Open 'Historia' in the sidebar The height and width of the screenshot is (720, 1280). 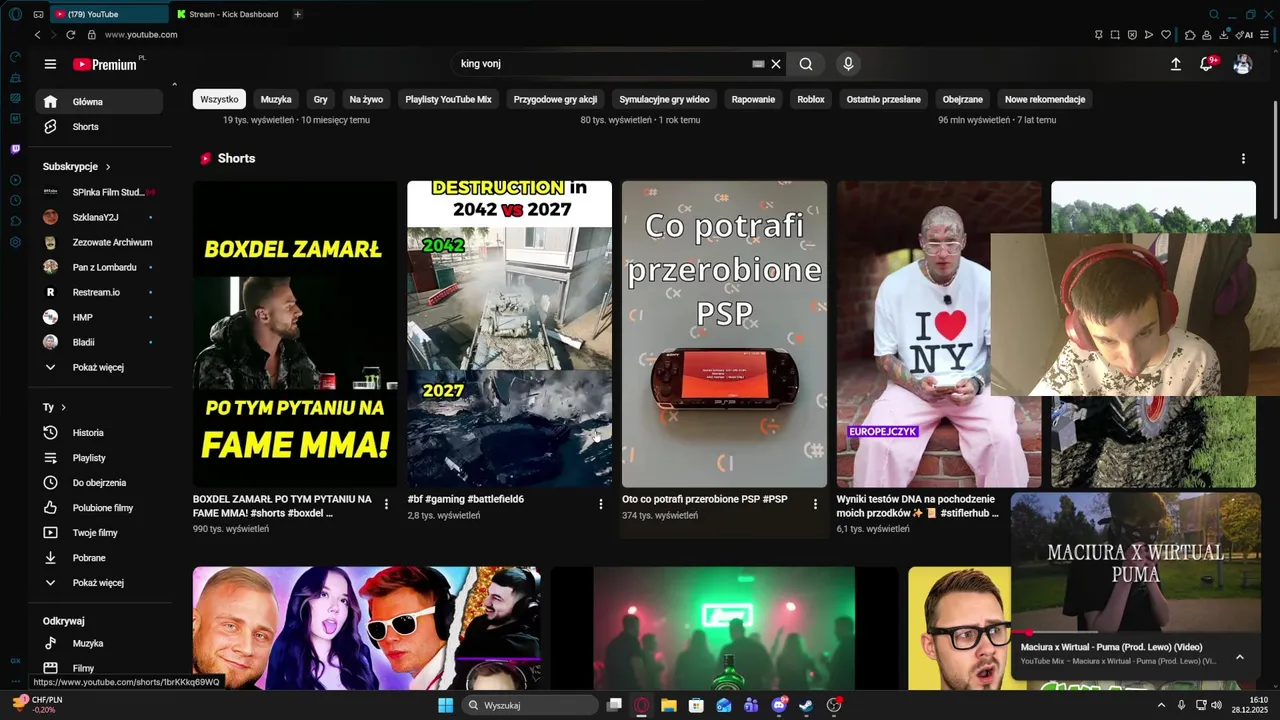point(99,433)
